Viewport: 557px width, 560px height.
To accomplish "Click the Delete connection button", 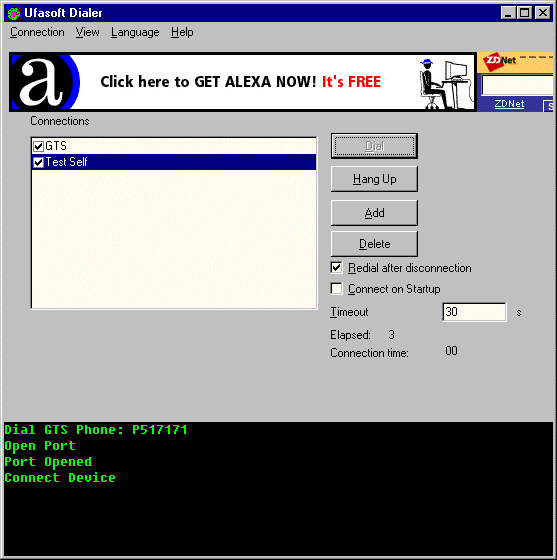I will pos(374,244).
